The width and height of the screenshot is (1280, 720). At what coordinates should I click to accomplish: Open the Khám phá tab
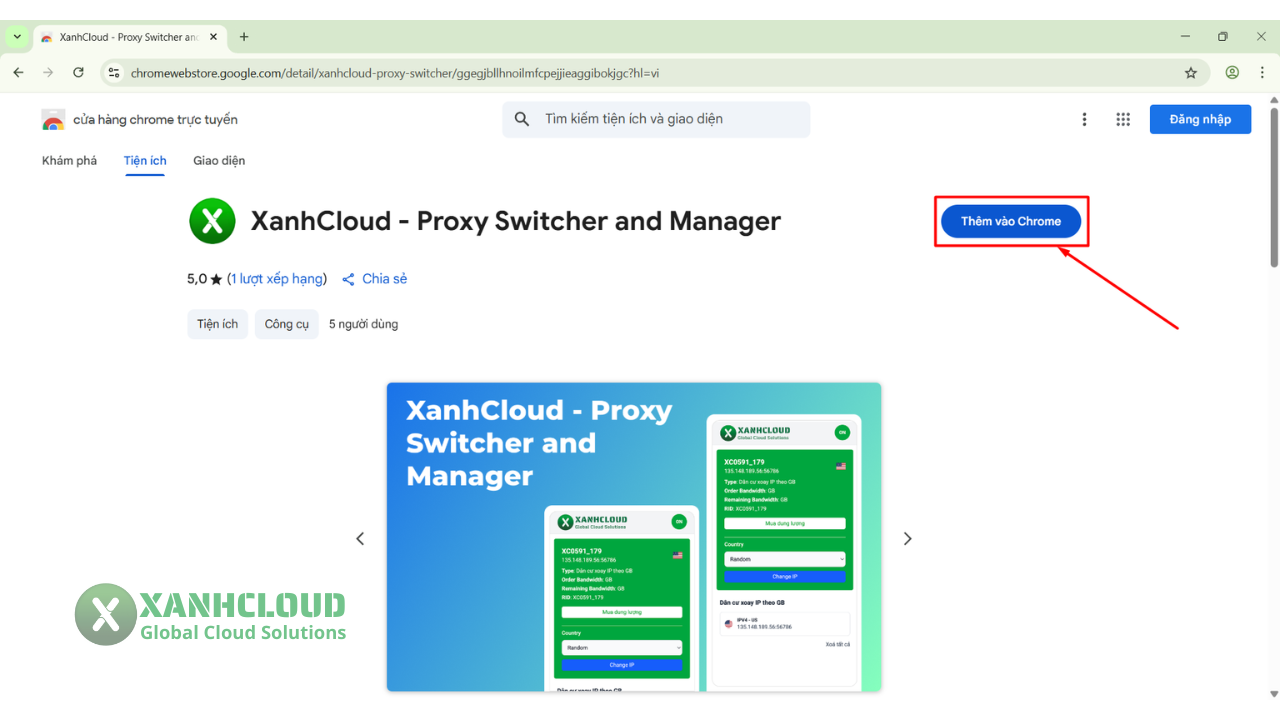(69, 161)
